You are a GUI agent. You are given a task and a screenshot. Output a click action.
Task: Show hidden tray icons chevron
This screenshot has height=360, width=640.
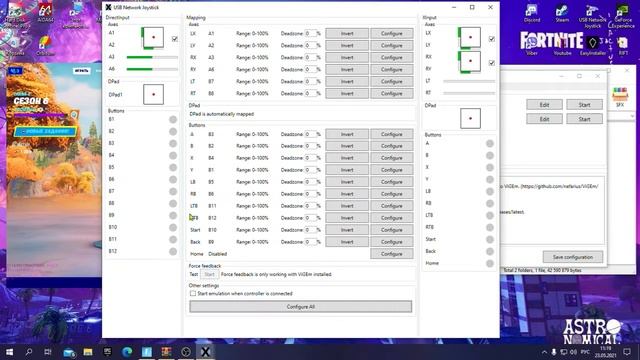(x=544, y=352)
